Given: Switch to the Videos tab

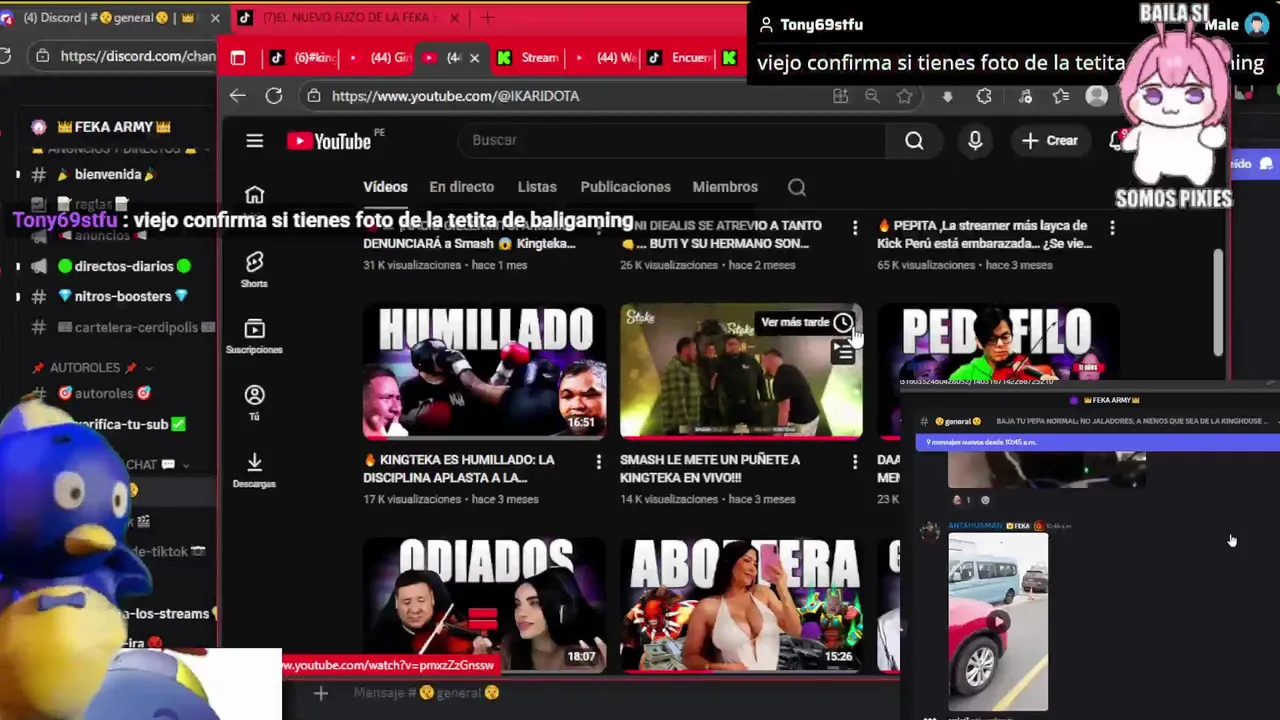Looking at the screenshot, I should (x=385, y=187).
